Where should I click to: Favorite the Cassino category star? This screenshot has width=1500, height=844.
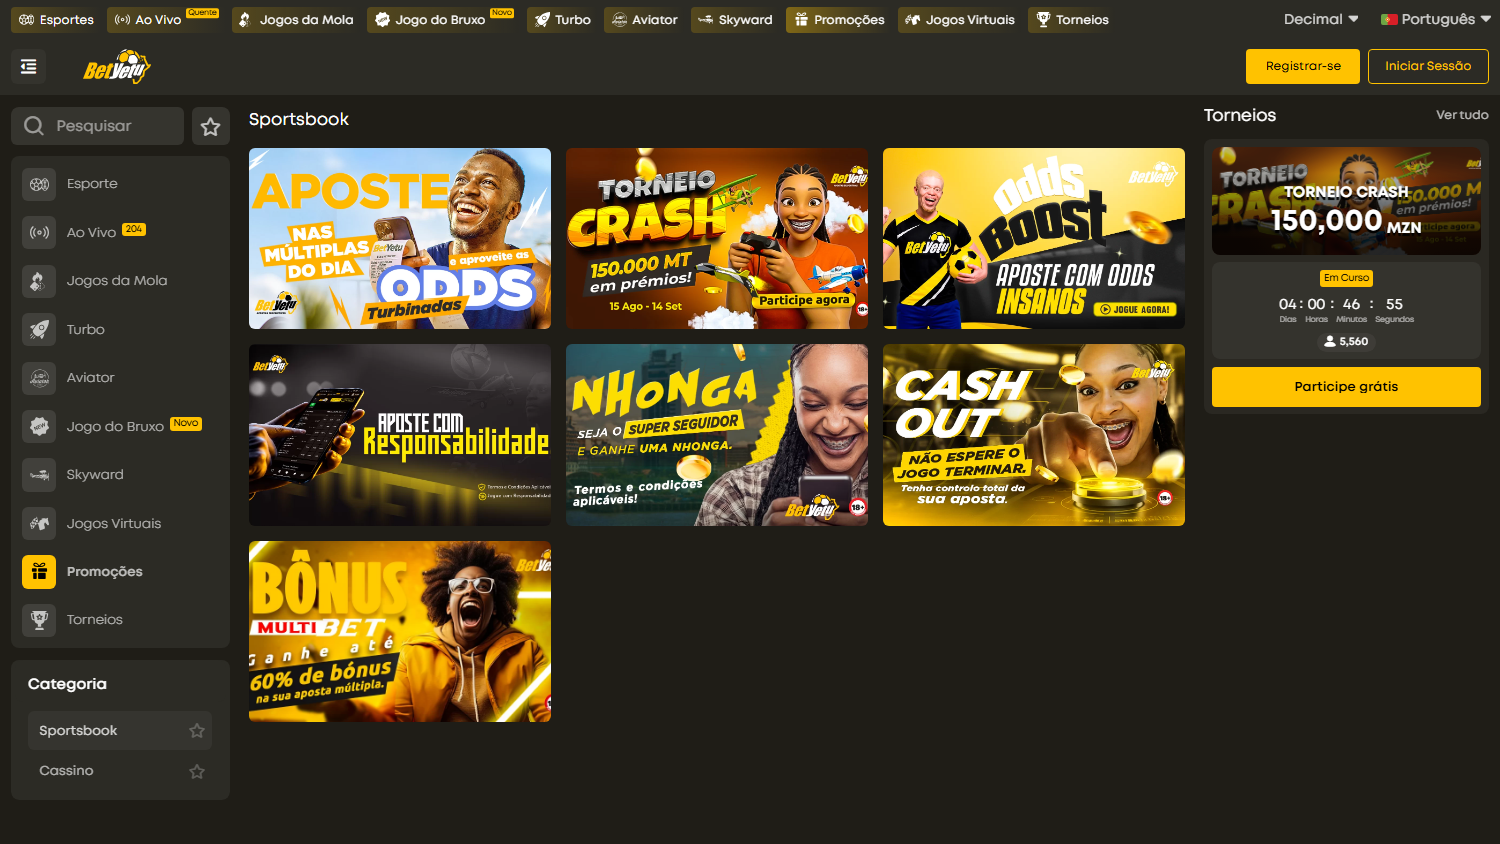click(197, 771)
